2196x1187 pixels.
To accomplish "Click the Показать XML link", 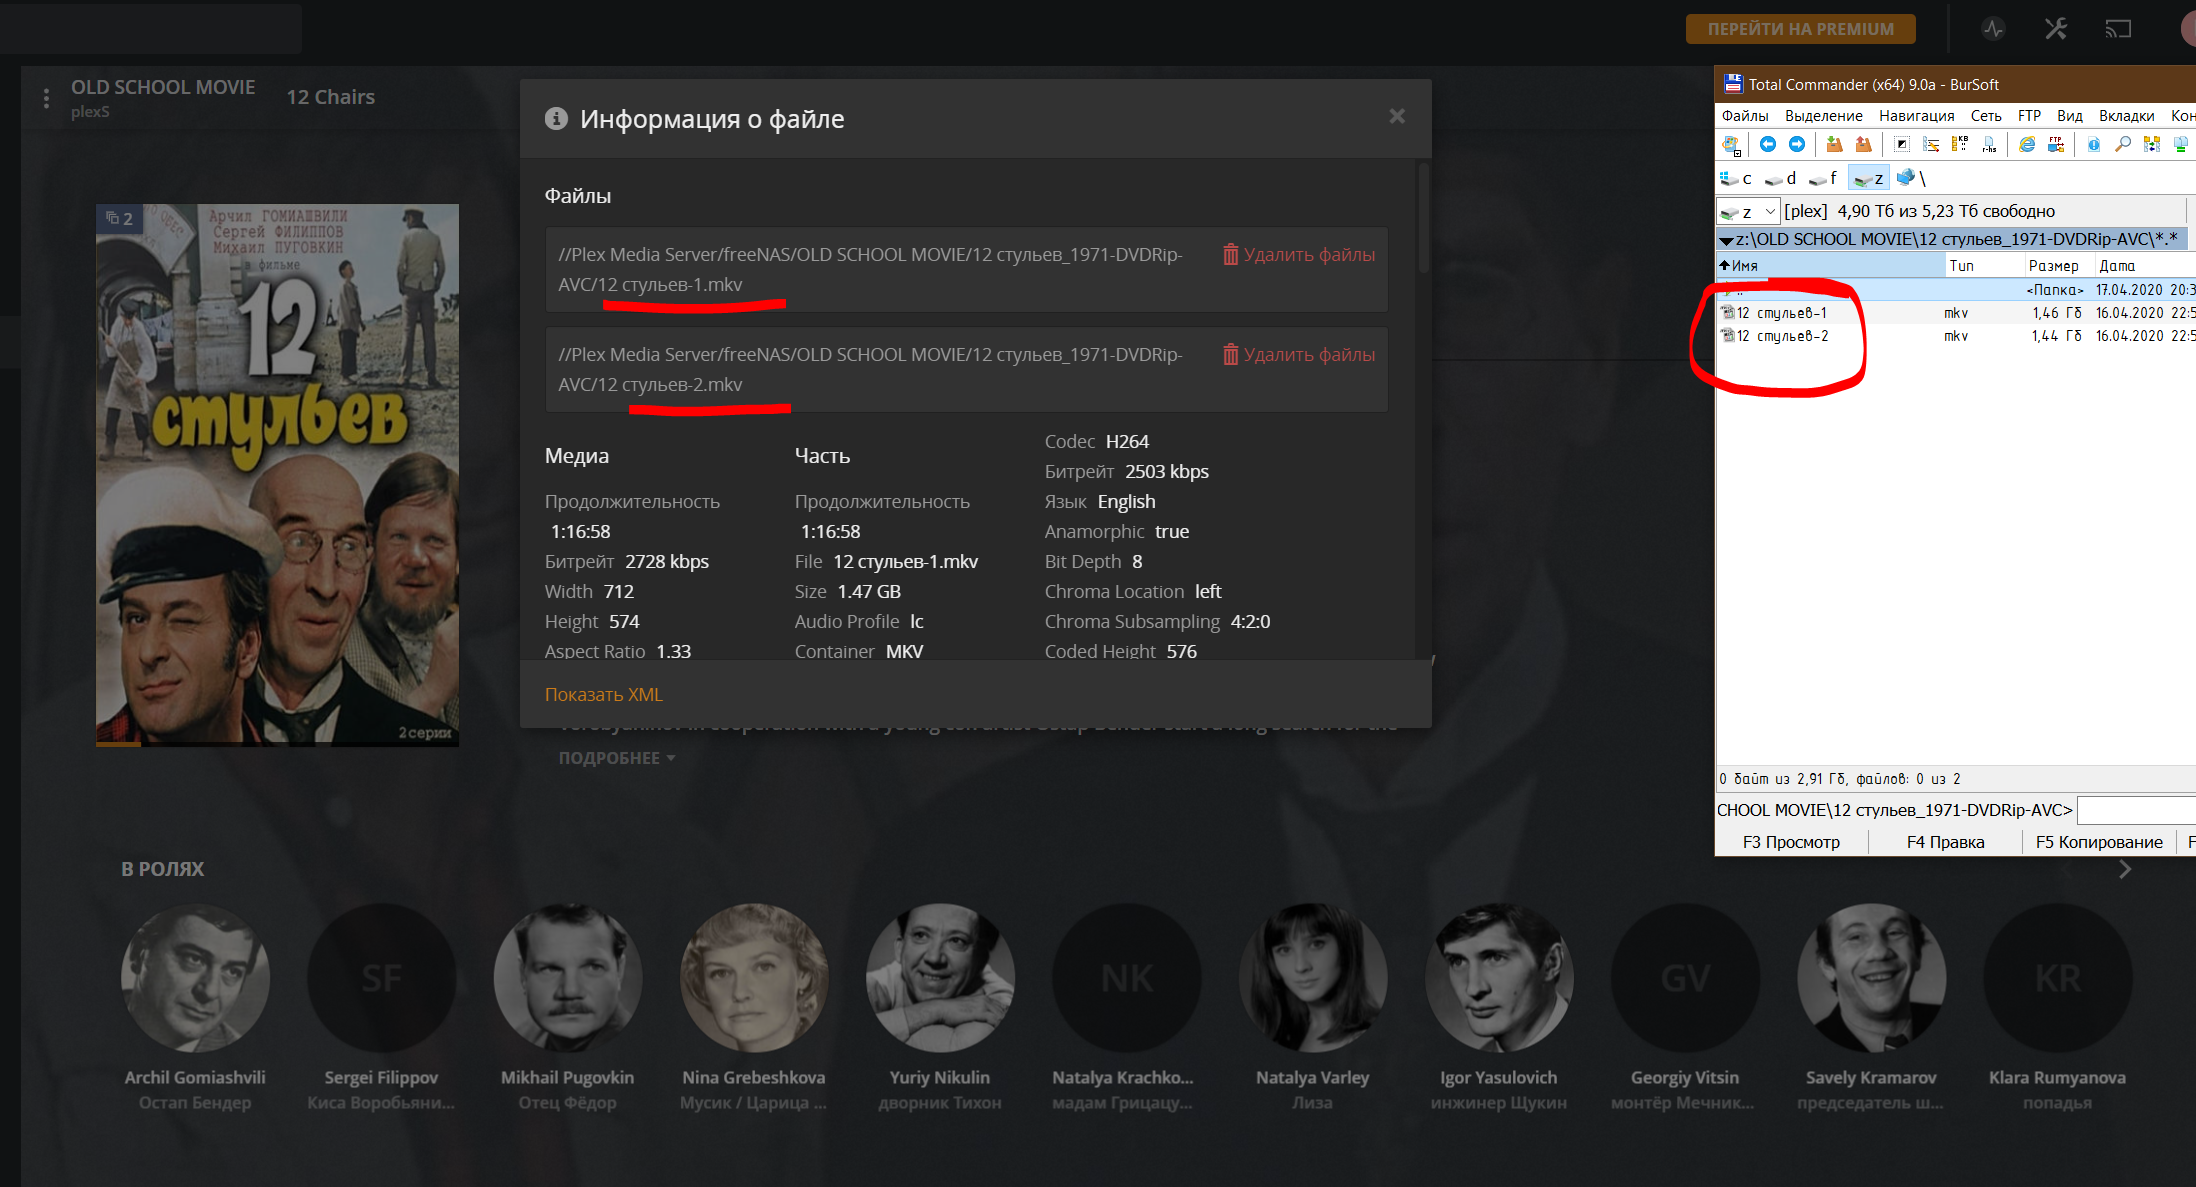I will [x=603, y=695].
